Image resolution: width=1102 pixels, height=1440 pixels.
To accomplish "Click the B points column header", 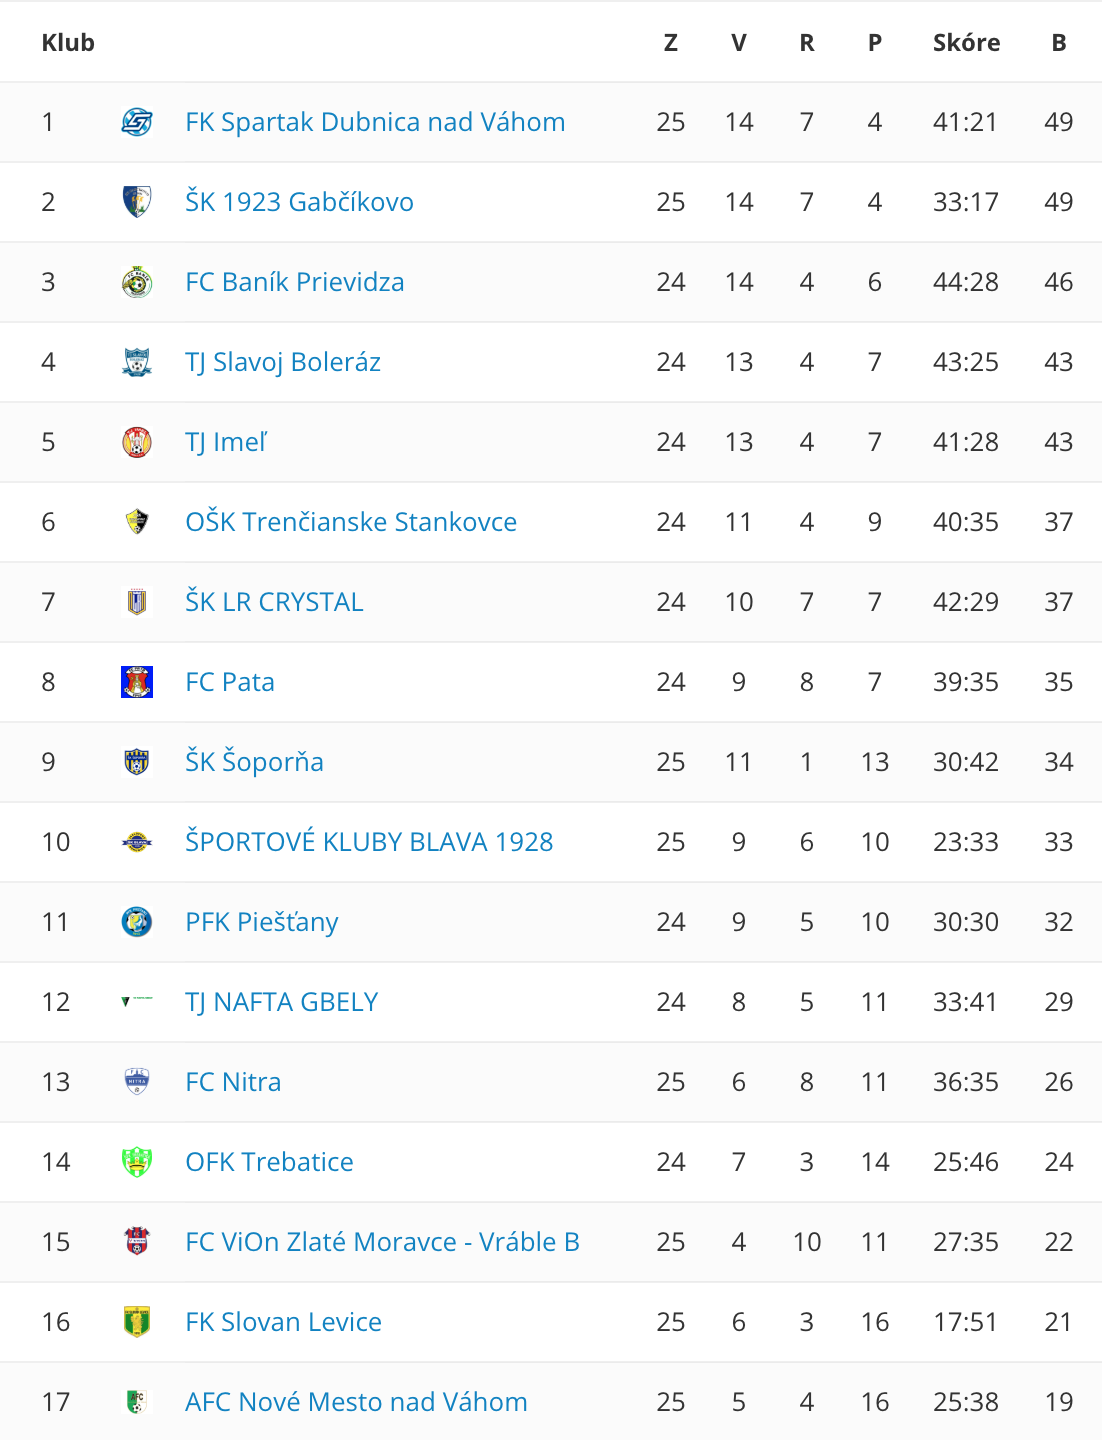I will pyautogui.click(x=1059, y=42).
